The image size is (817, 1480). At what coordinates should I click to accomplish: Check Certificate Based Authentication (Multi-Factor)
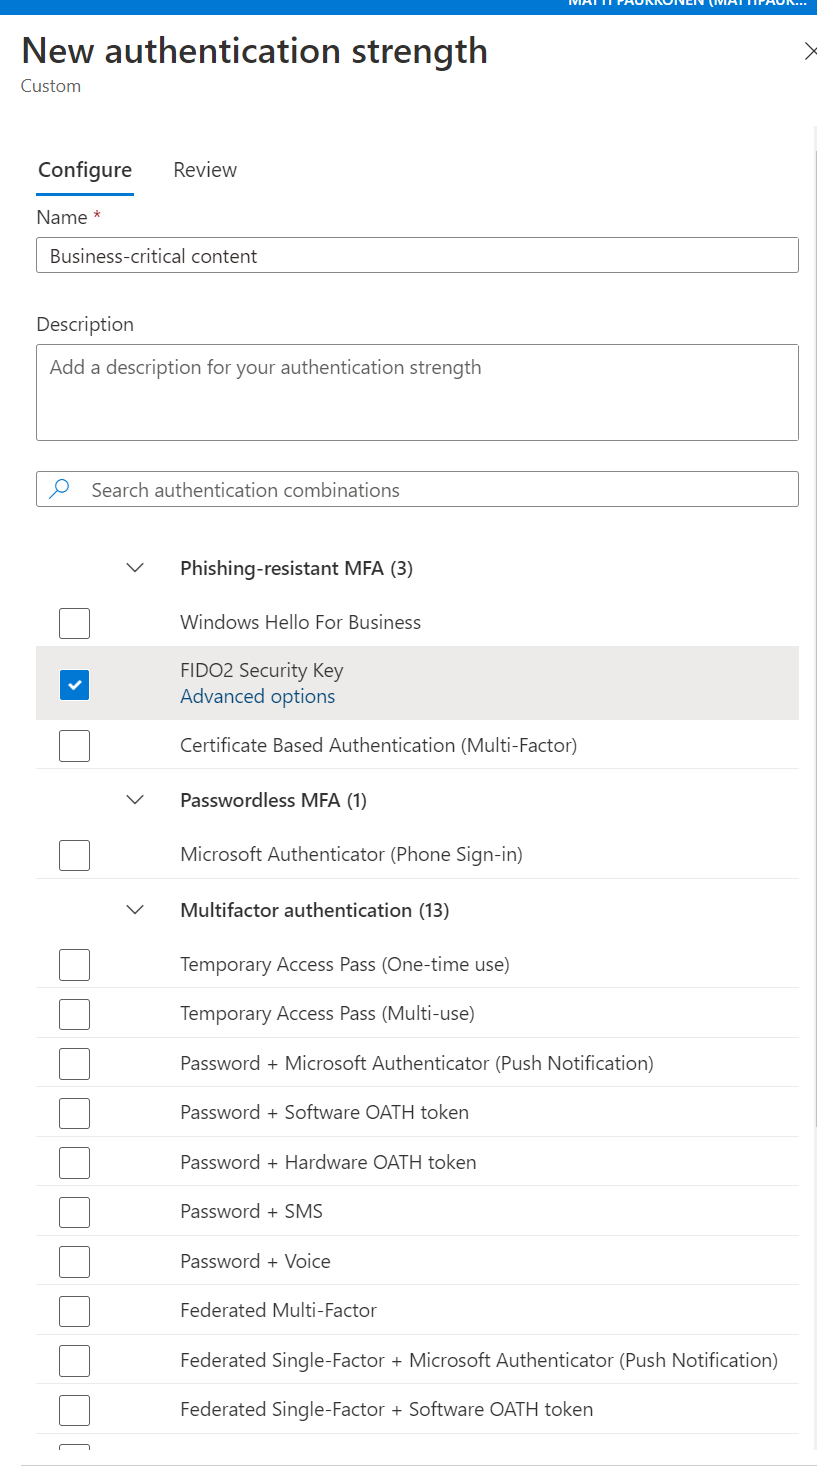pyautogui.click(x=74, y=745)
